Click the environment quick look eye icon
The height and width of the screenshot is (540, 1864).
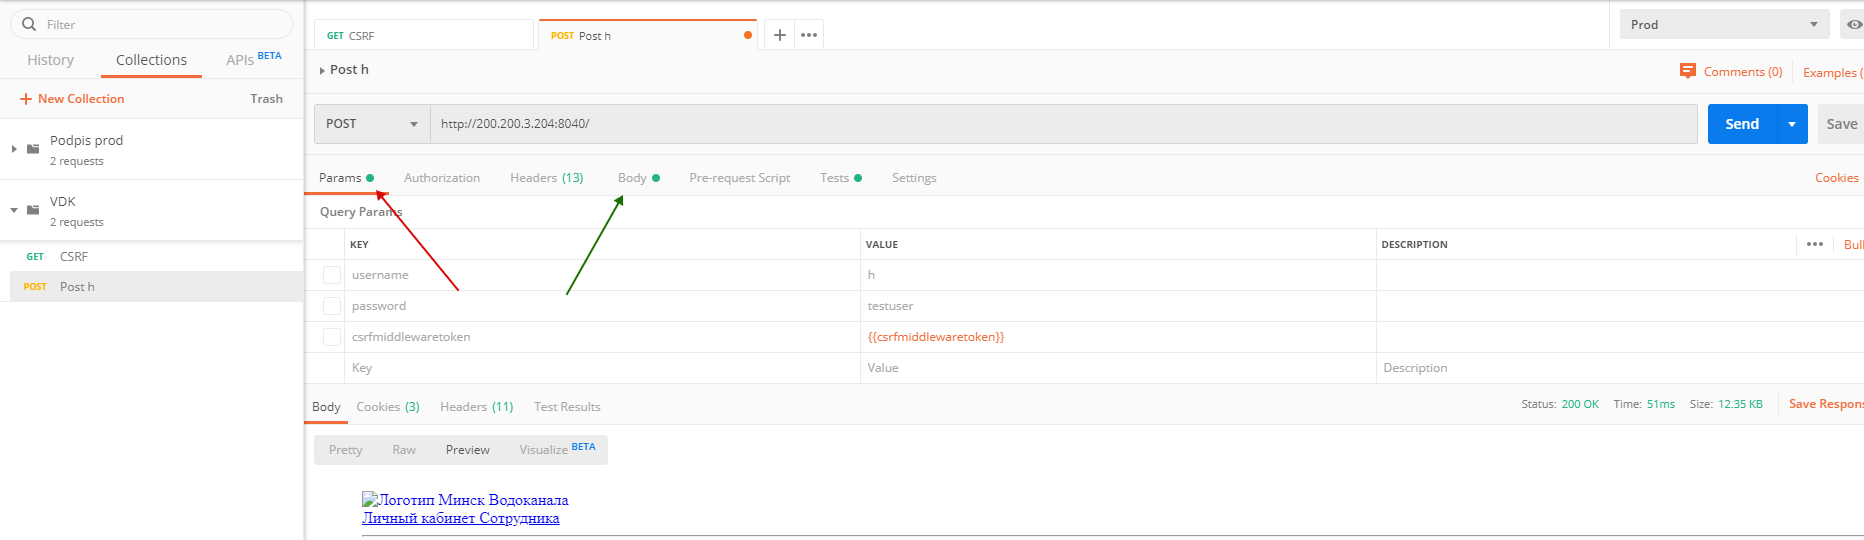coord(1854,24)
